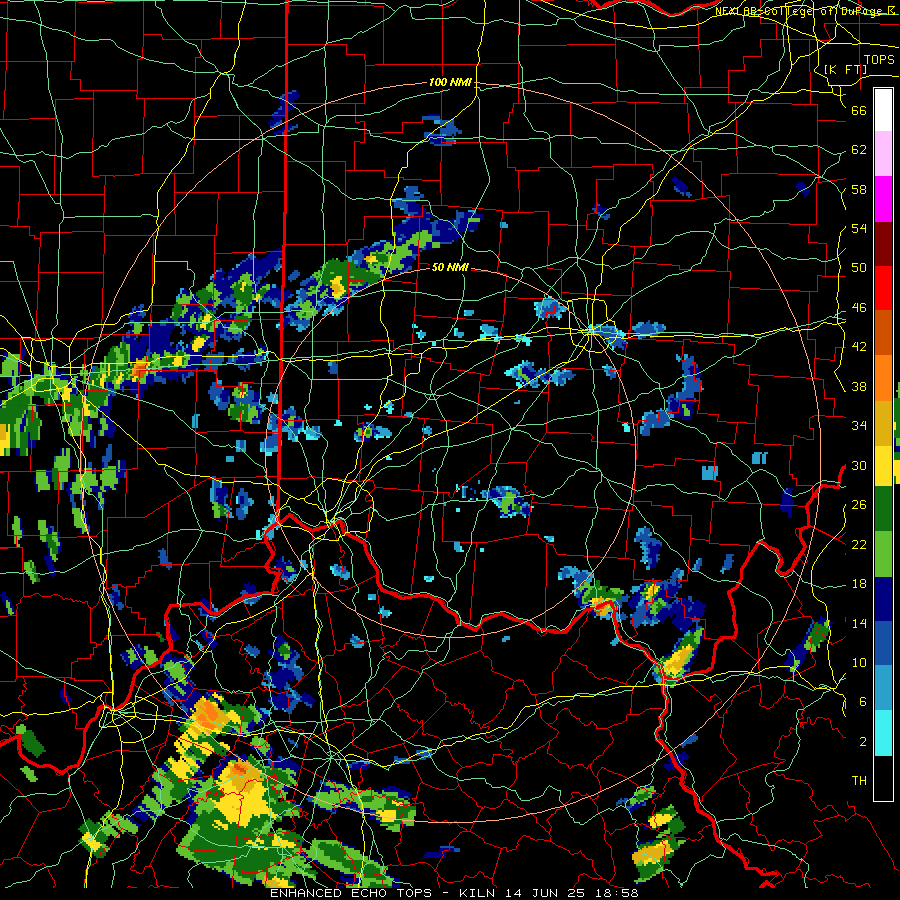Click the dark orange legend color band
Viewport: 900px width, 900px height.
tap(883, 333)
